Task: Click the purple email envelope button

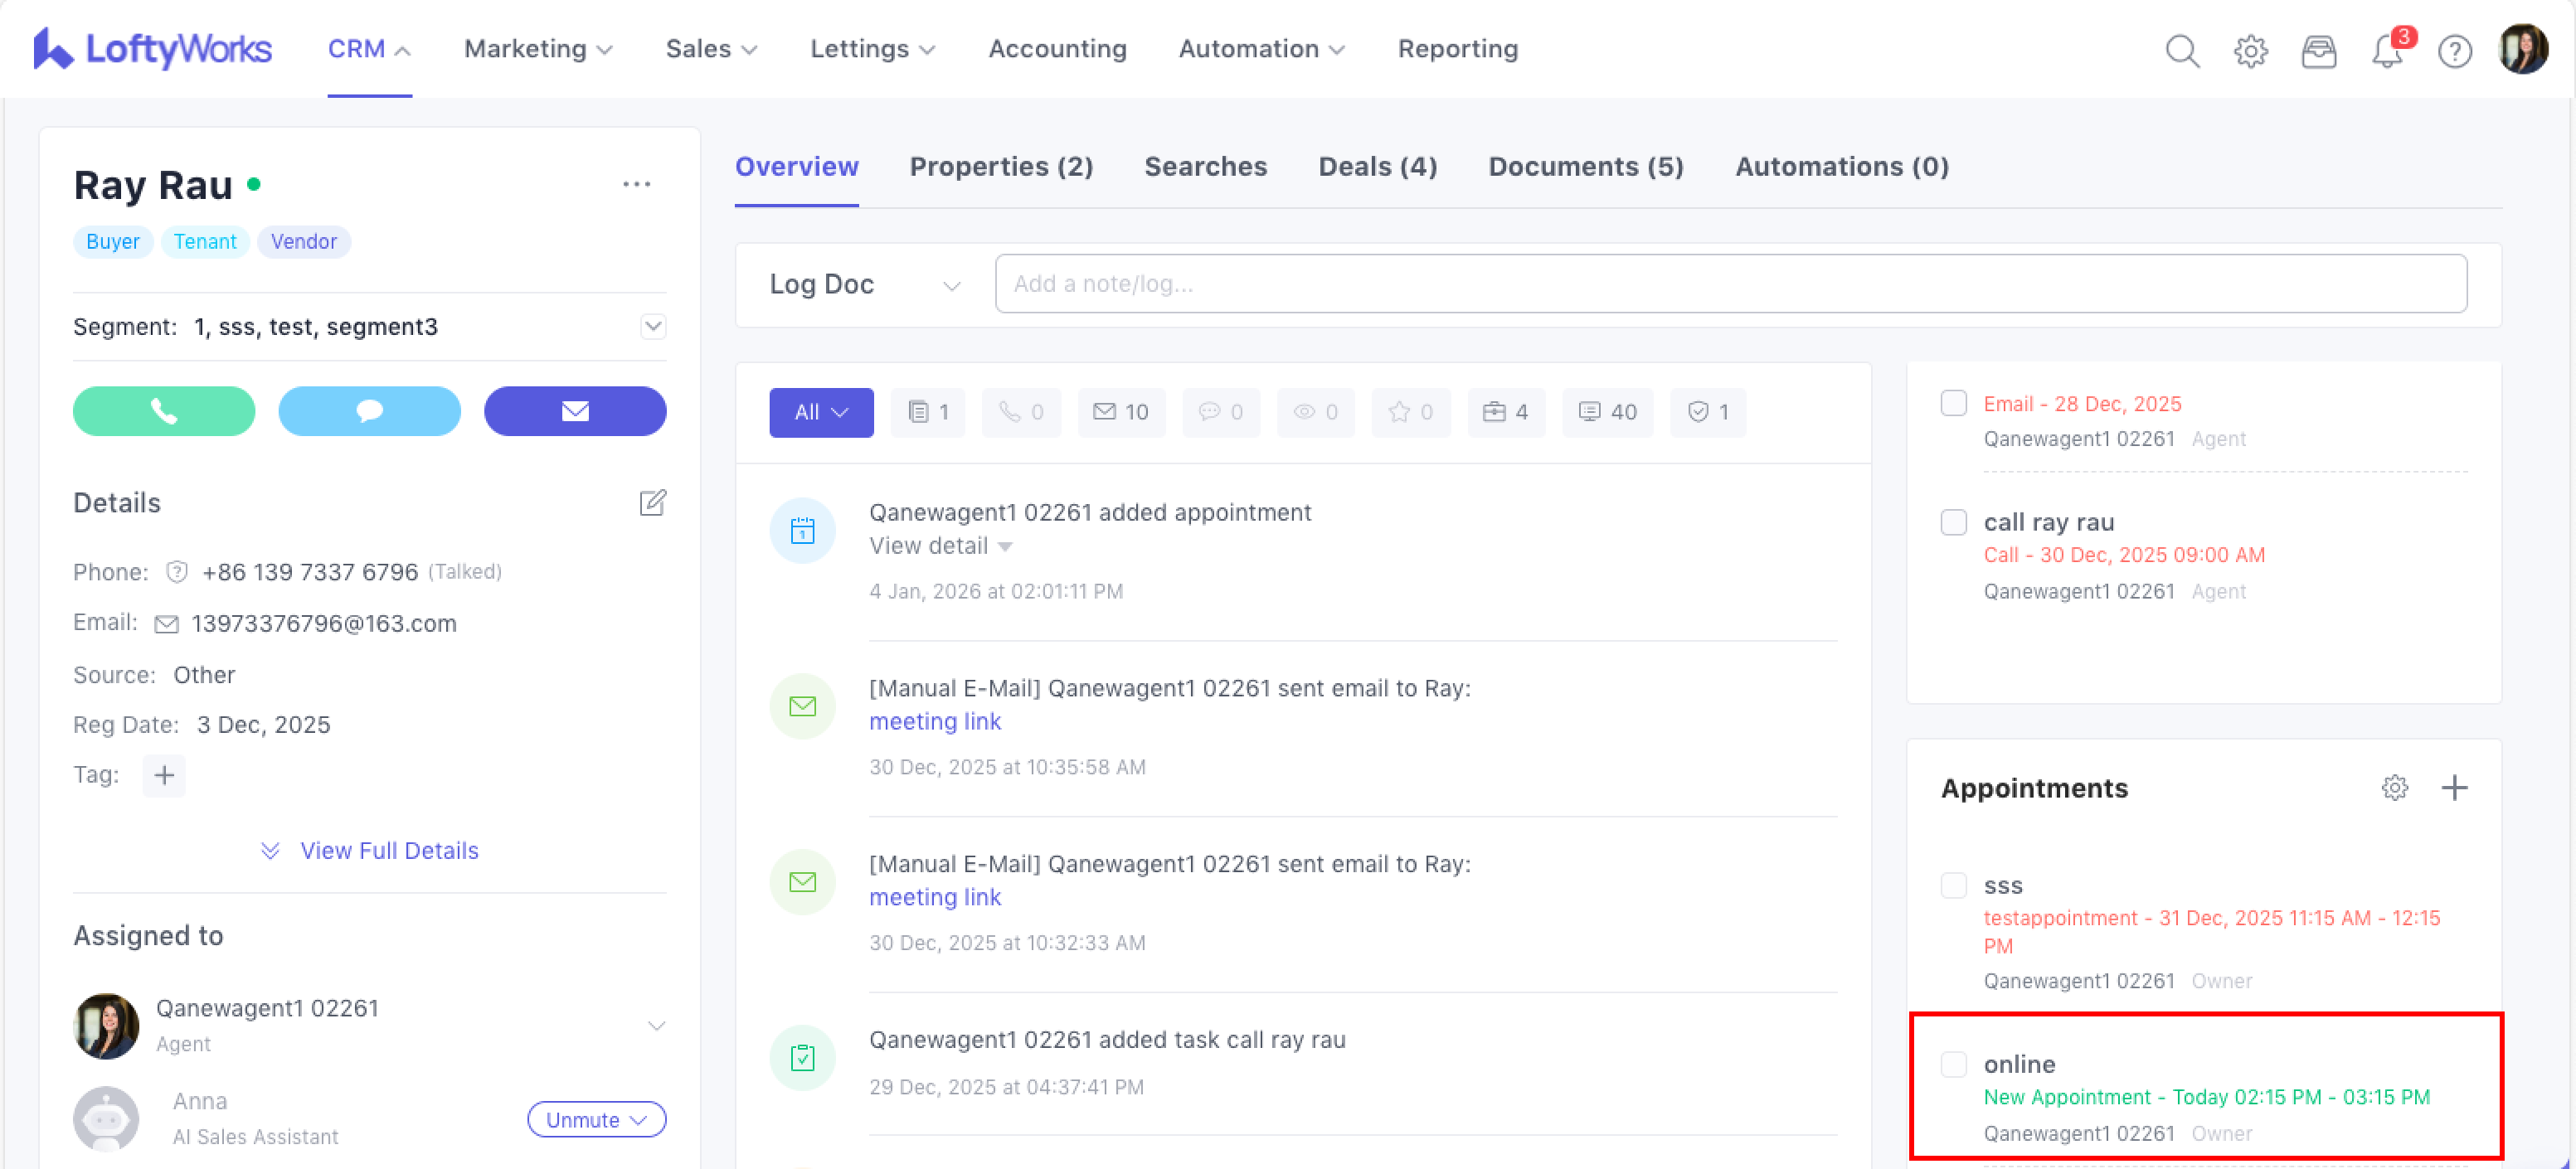Action: [x=575, y=411]
